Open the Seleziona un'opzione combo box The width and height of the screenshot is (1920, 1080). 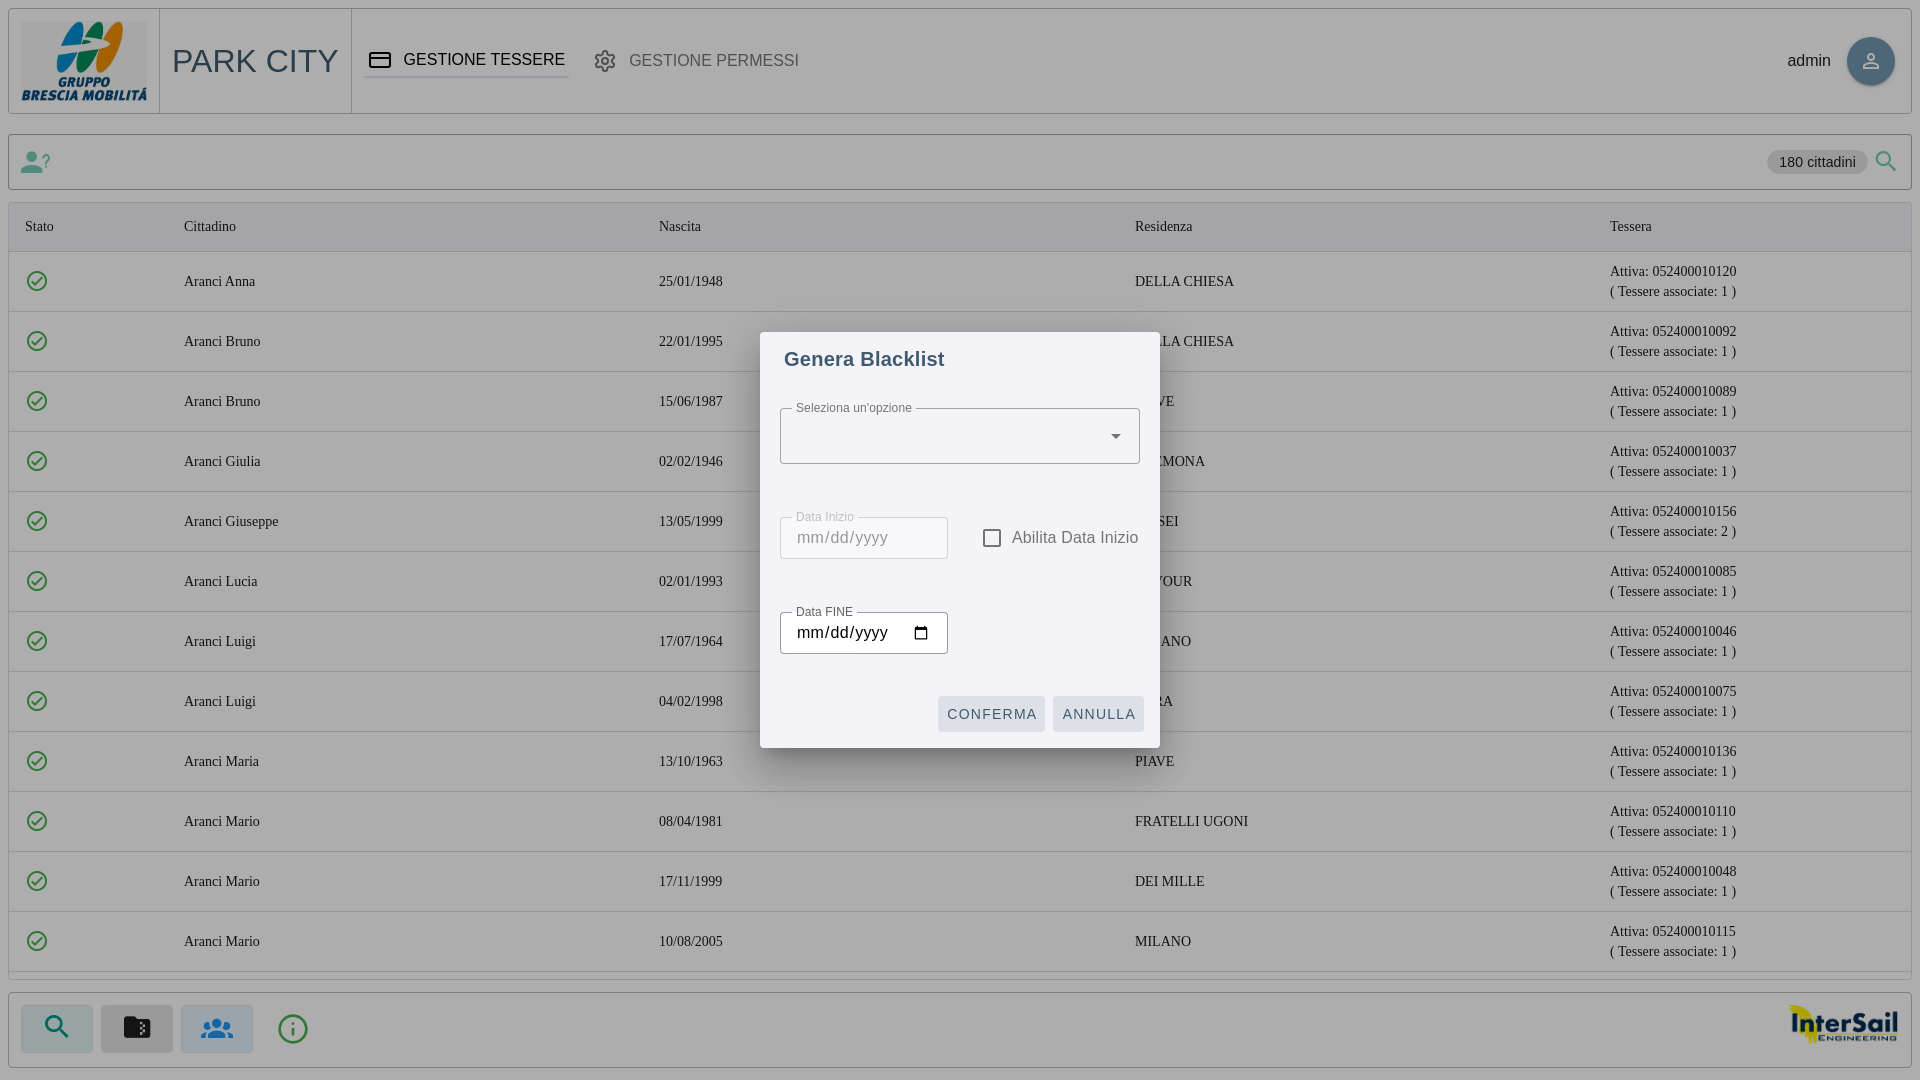click(x=960, y=436)
